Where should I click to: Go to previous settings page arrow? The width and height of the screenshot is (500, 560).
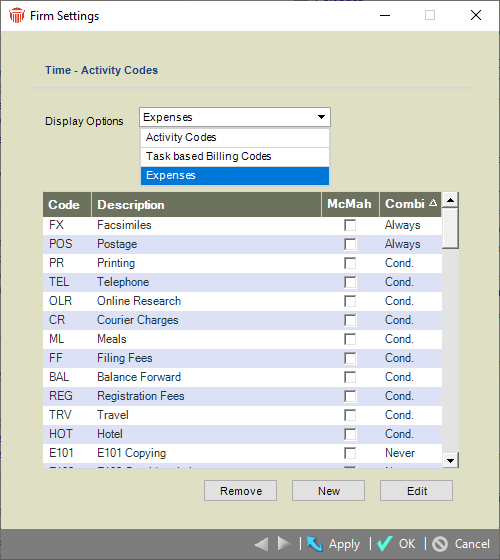point(261,544)
